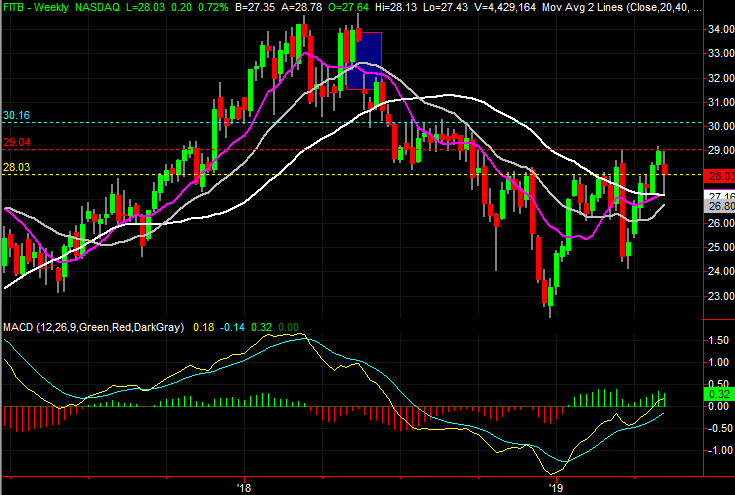Click the 34.00 price axis label
The image size is (735, 495).
[721, 30]
